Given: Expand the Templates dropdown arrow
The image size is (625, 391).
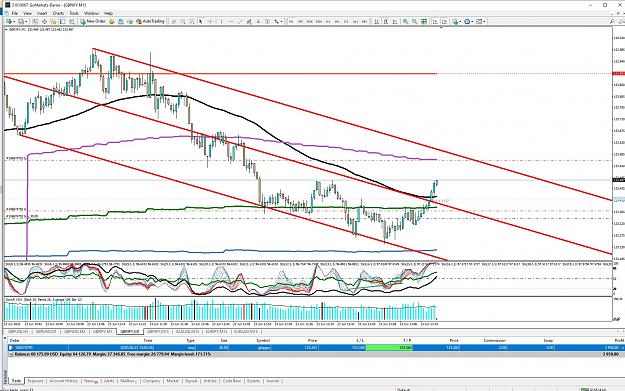Looking at the screenshot, I should pyautogui.click(x=485, y=22).
